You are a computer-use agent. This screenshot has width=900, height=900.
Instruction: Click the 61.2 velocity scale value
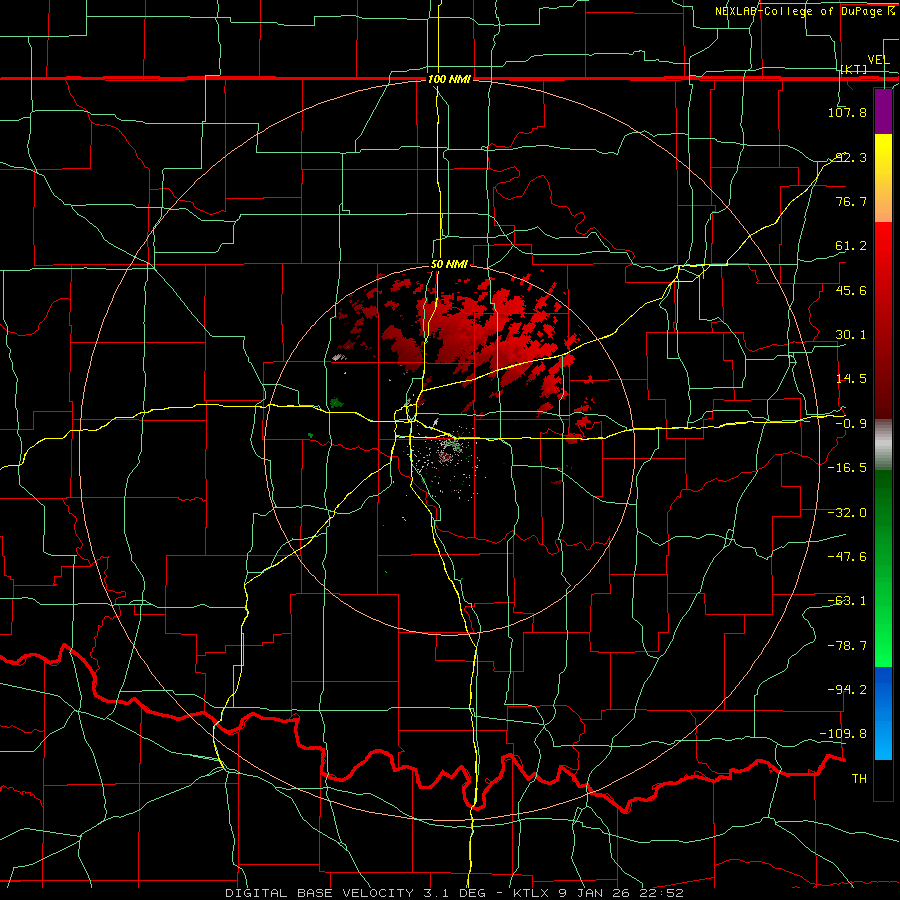pos(850,246)
